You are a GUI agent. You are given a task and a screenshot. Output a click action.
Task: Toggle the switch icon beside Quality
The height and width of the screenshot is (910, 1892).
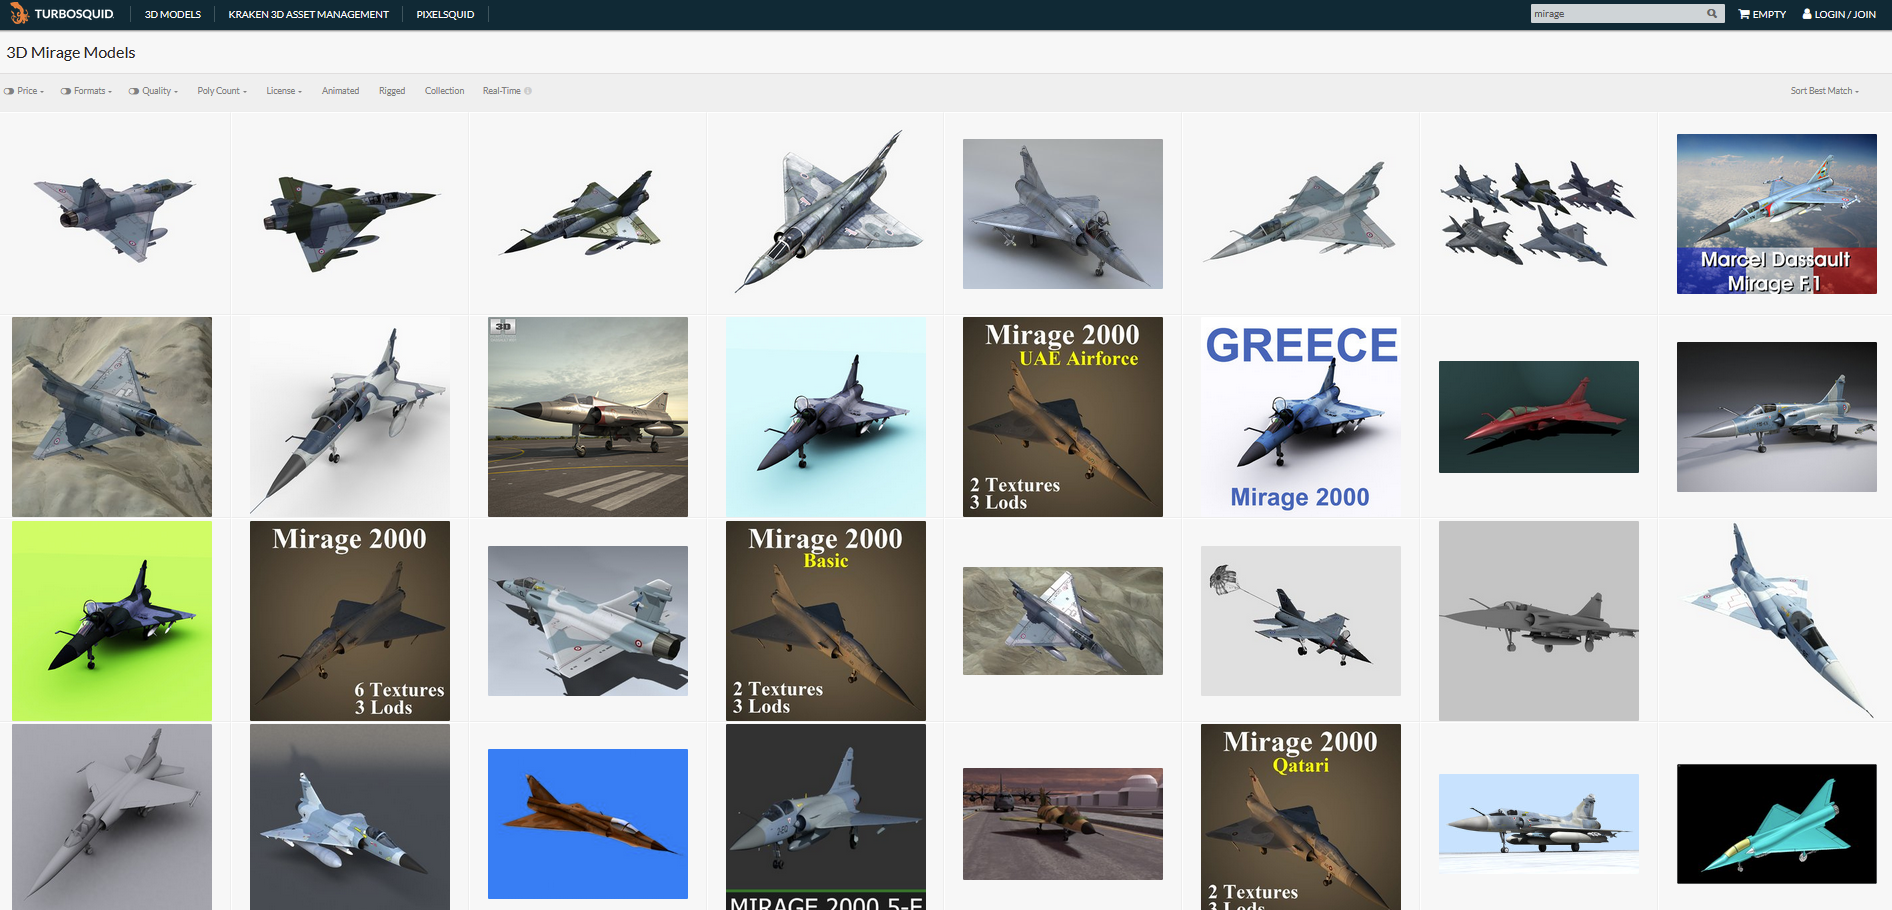(x=134, y=91)
